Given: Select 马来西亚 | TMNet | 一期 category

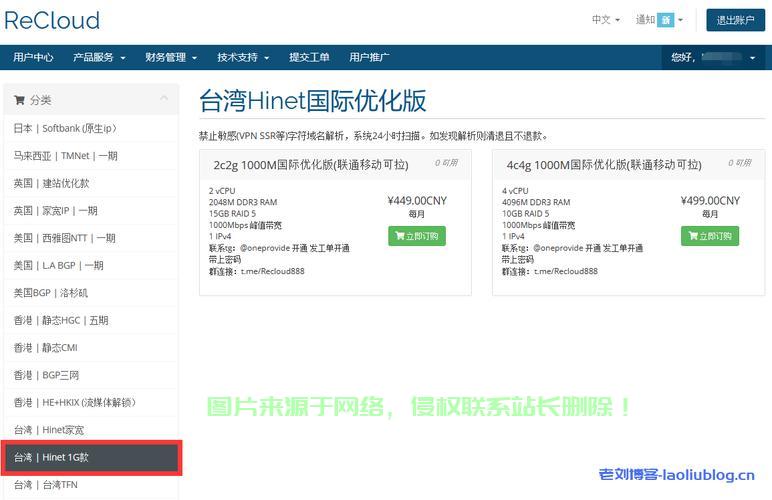Looking at the screenshot, I should pyautogui.click(x=91, y=156).
